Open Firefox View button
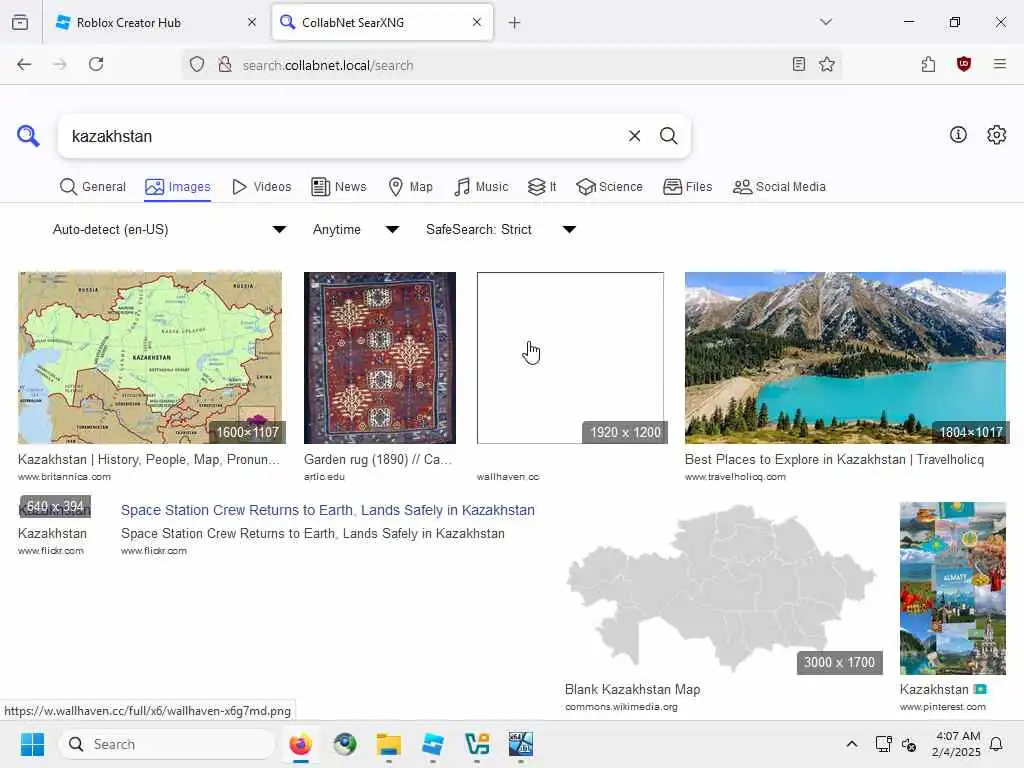The width and height of the screenshot is (1024, 768). [20, 22]
